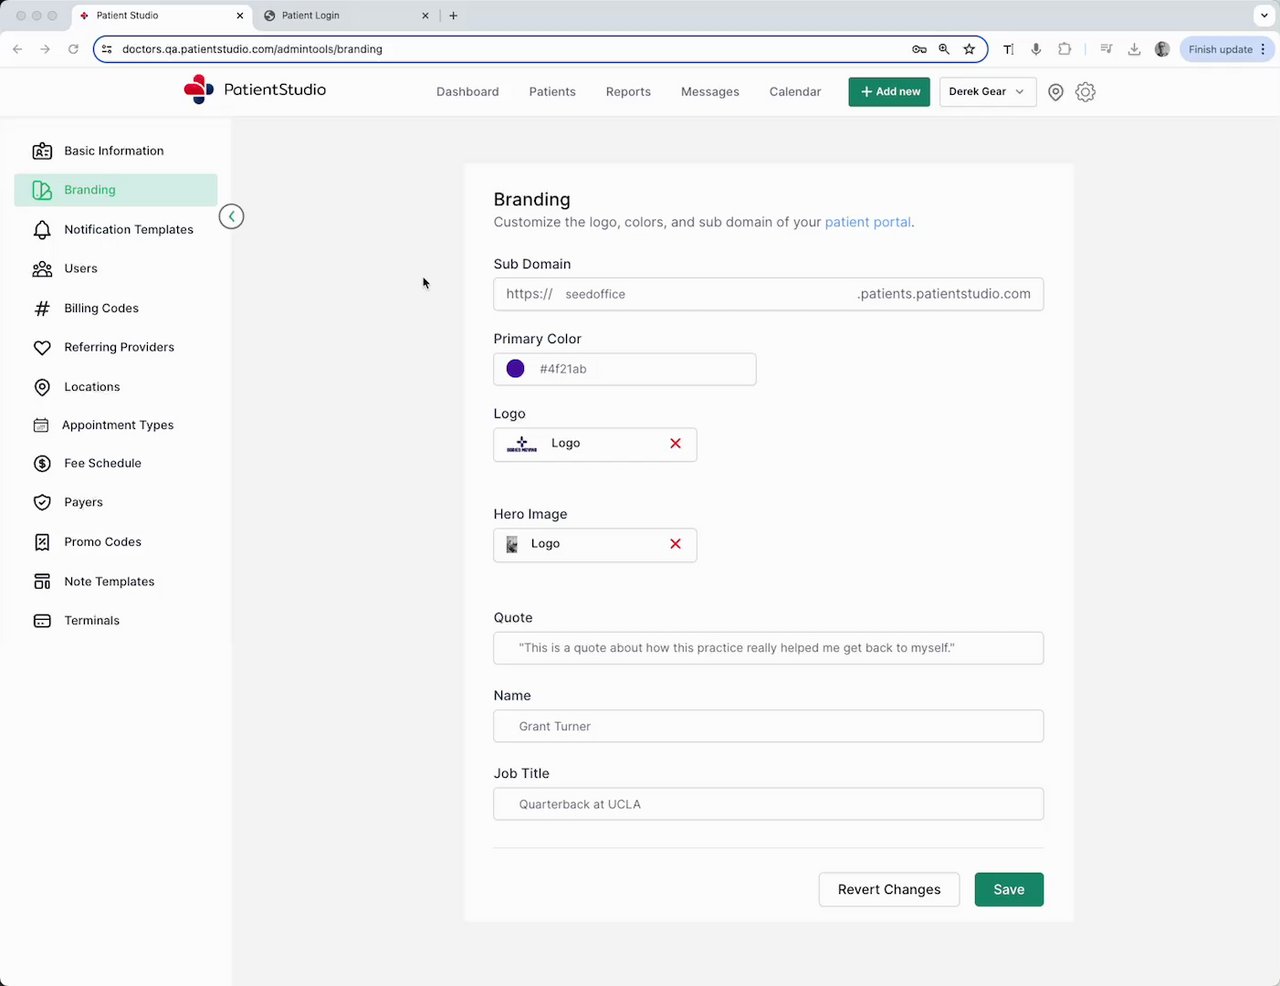The width and height of the screenshot is (1280, 986).
Task: Open the Calendar nav item
Action: coord(795,92)
